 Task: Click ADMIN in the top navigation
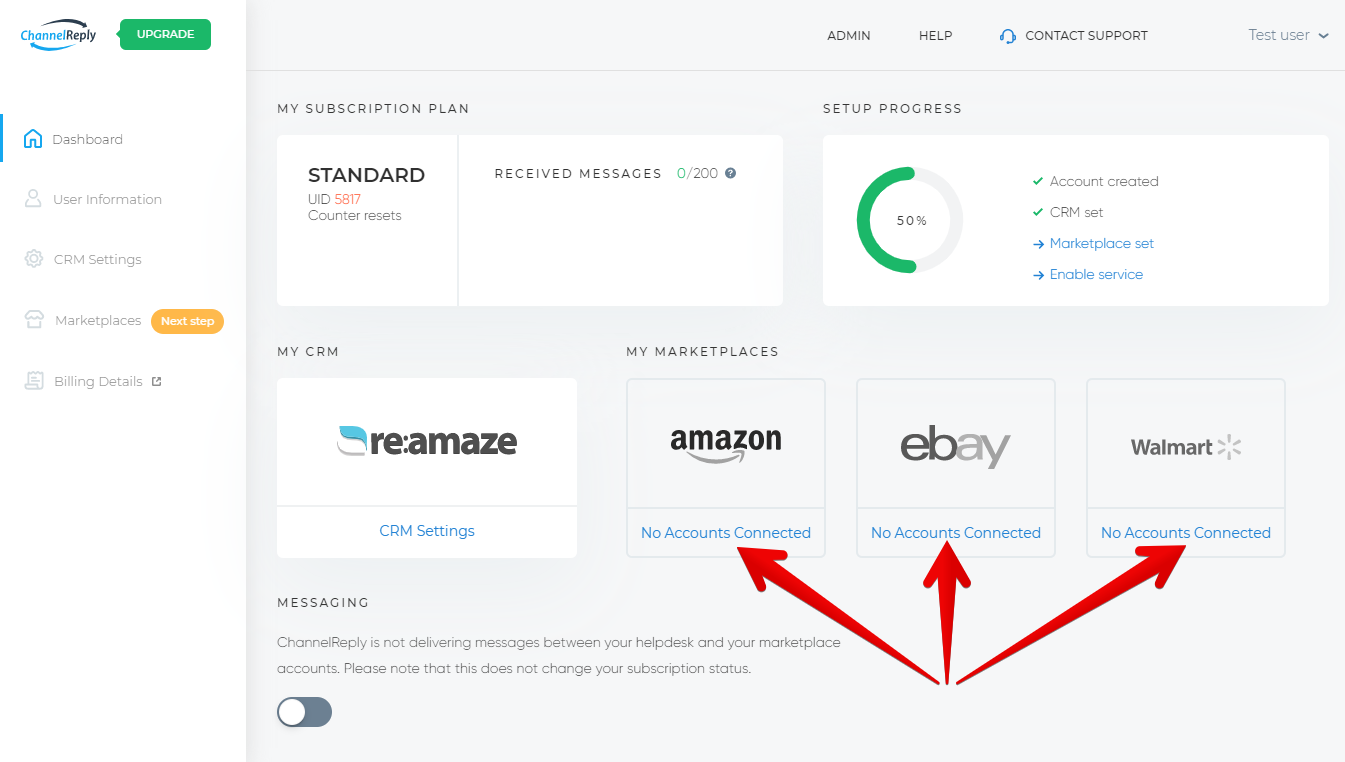point(849,36)
